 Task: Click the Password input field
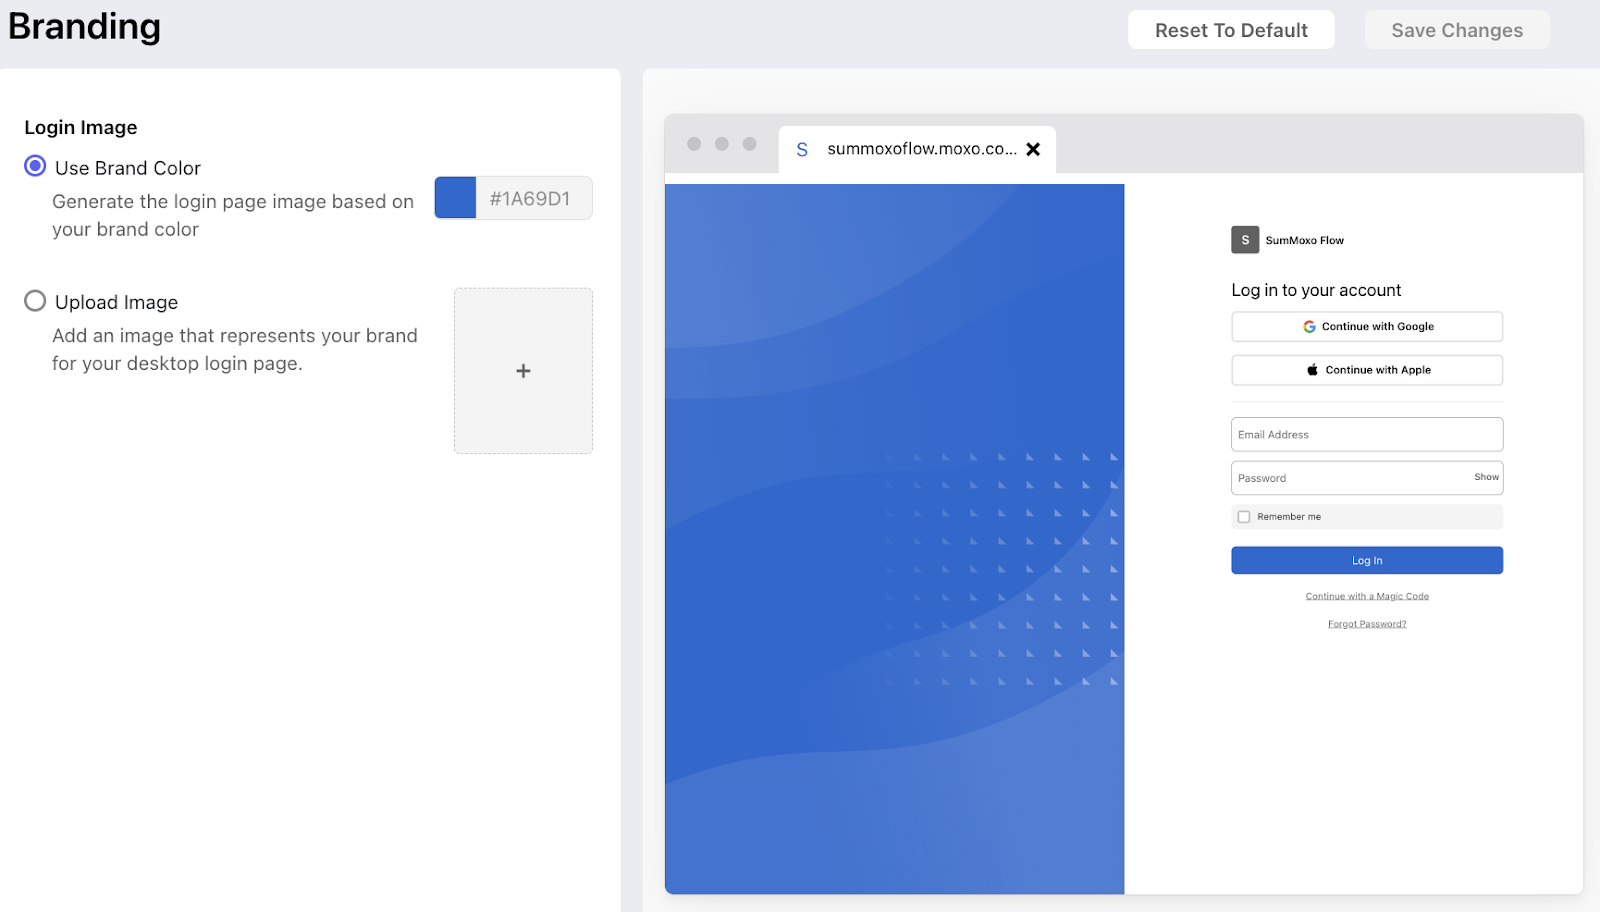coord(1367,478)
